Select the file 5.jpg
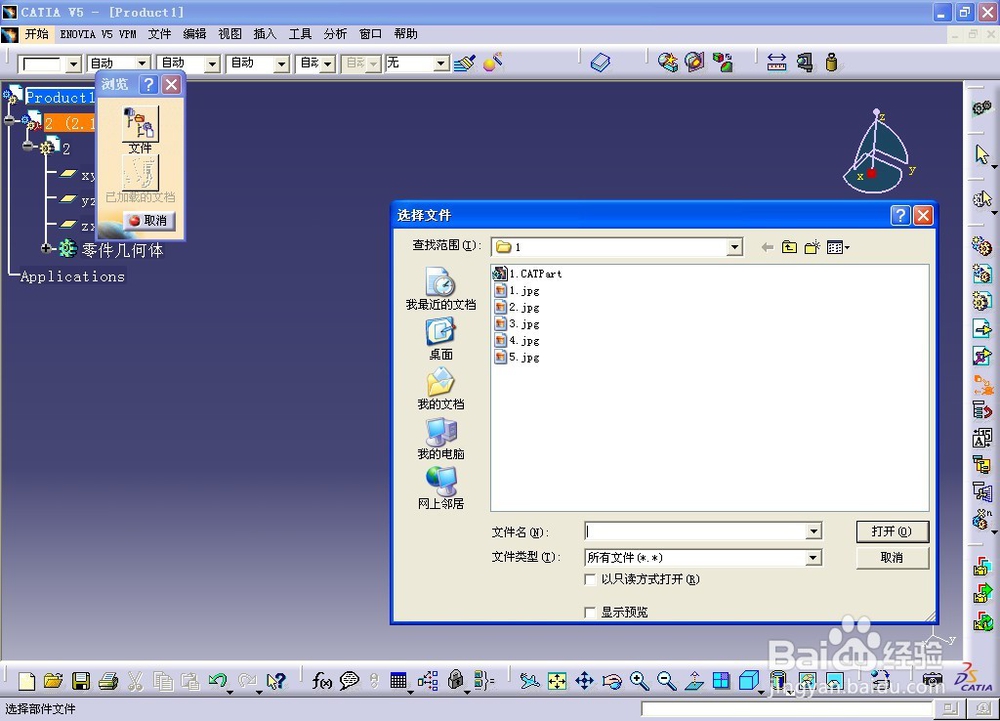The height and width of the screenshot is (721, 1000). pos(517,358)
